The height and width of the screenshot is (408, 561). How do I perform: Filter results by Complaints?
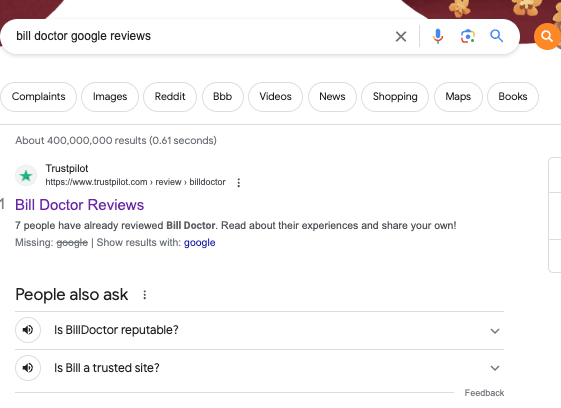click(x=39, y=97)
